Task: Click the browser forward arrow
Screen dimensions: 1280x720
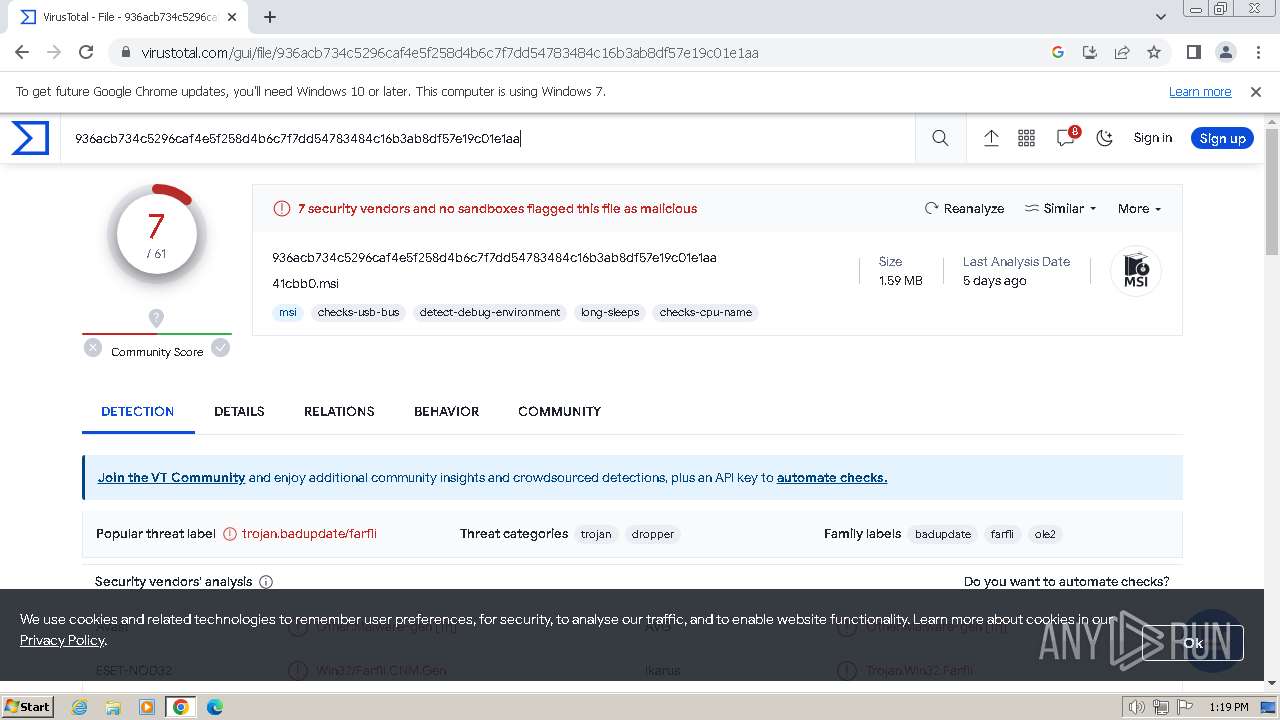Action: coord(54,52)
